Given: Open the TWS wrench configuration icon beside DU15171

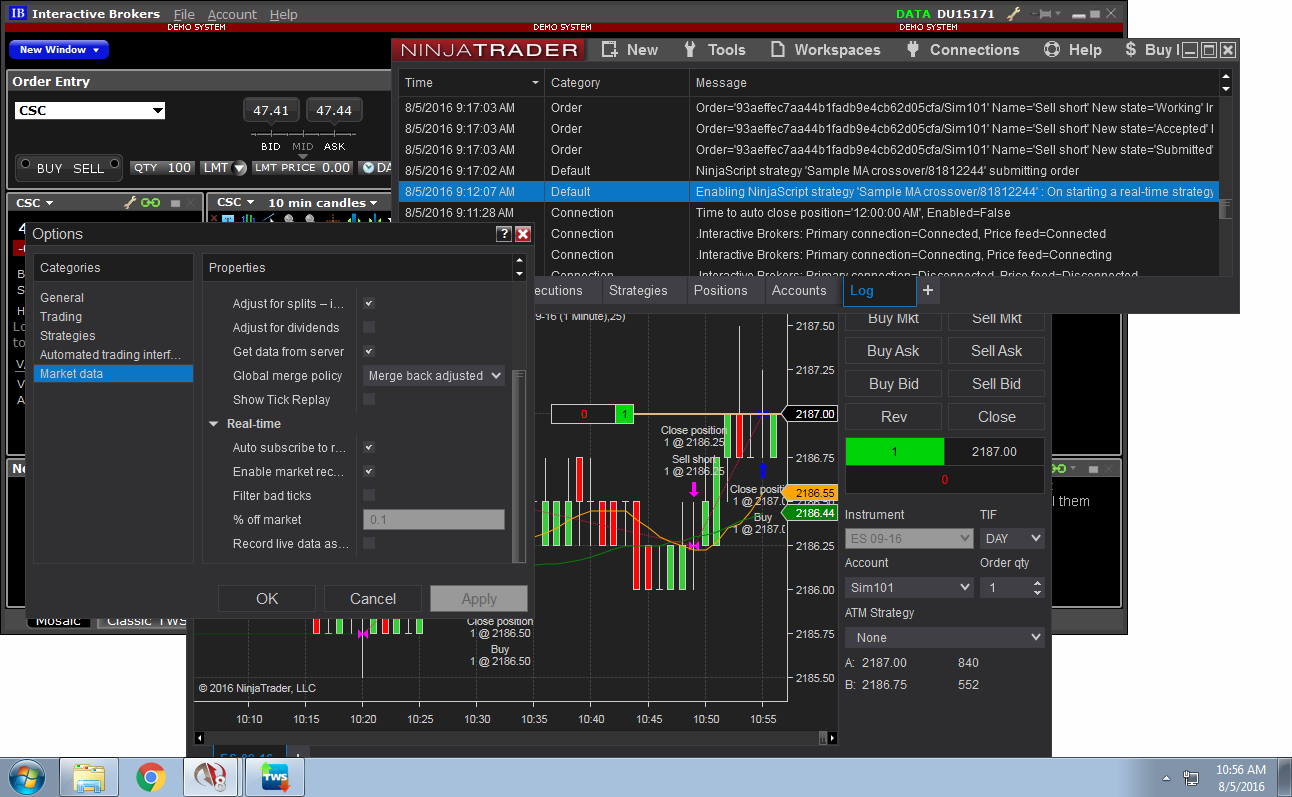Looking at the screenshot, I should pyautogui.click(x=1013, y=14).
